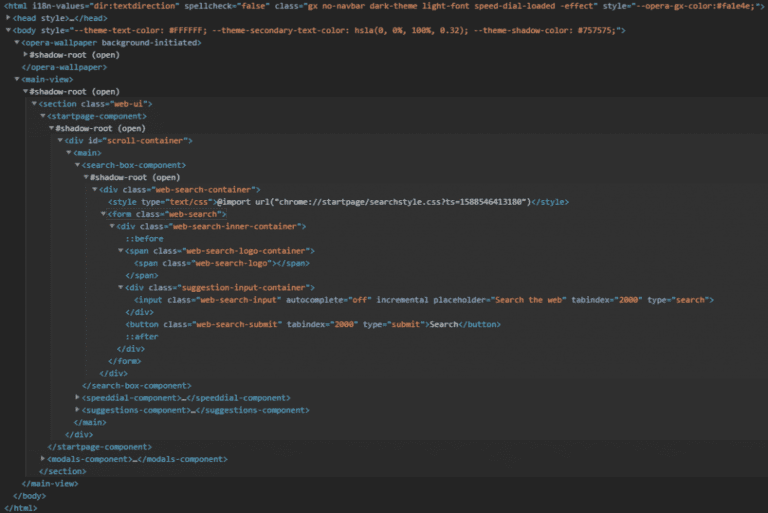Collapse the suggestion-input-container div
768x513 pixels.
click(x=119, y=287)
